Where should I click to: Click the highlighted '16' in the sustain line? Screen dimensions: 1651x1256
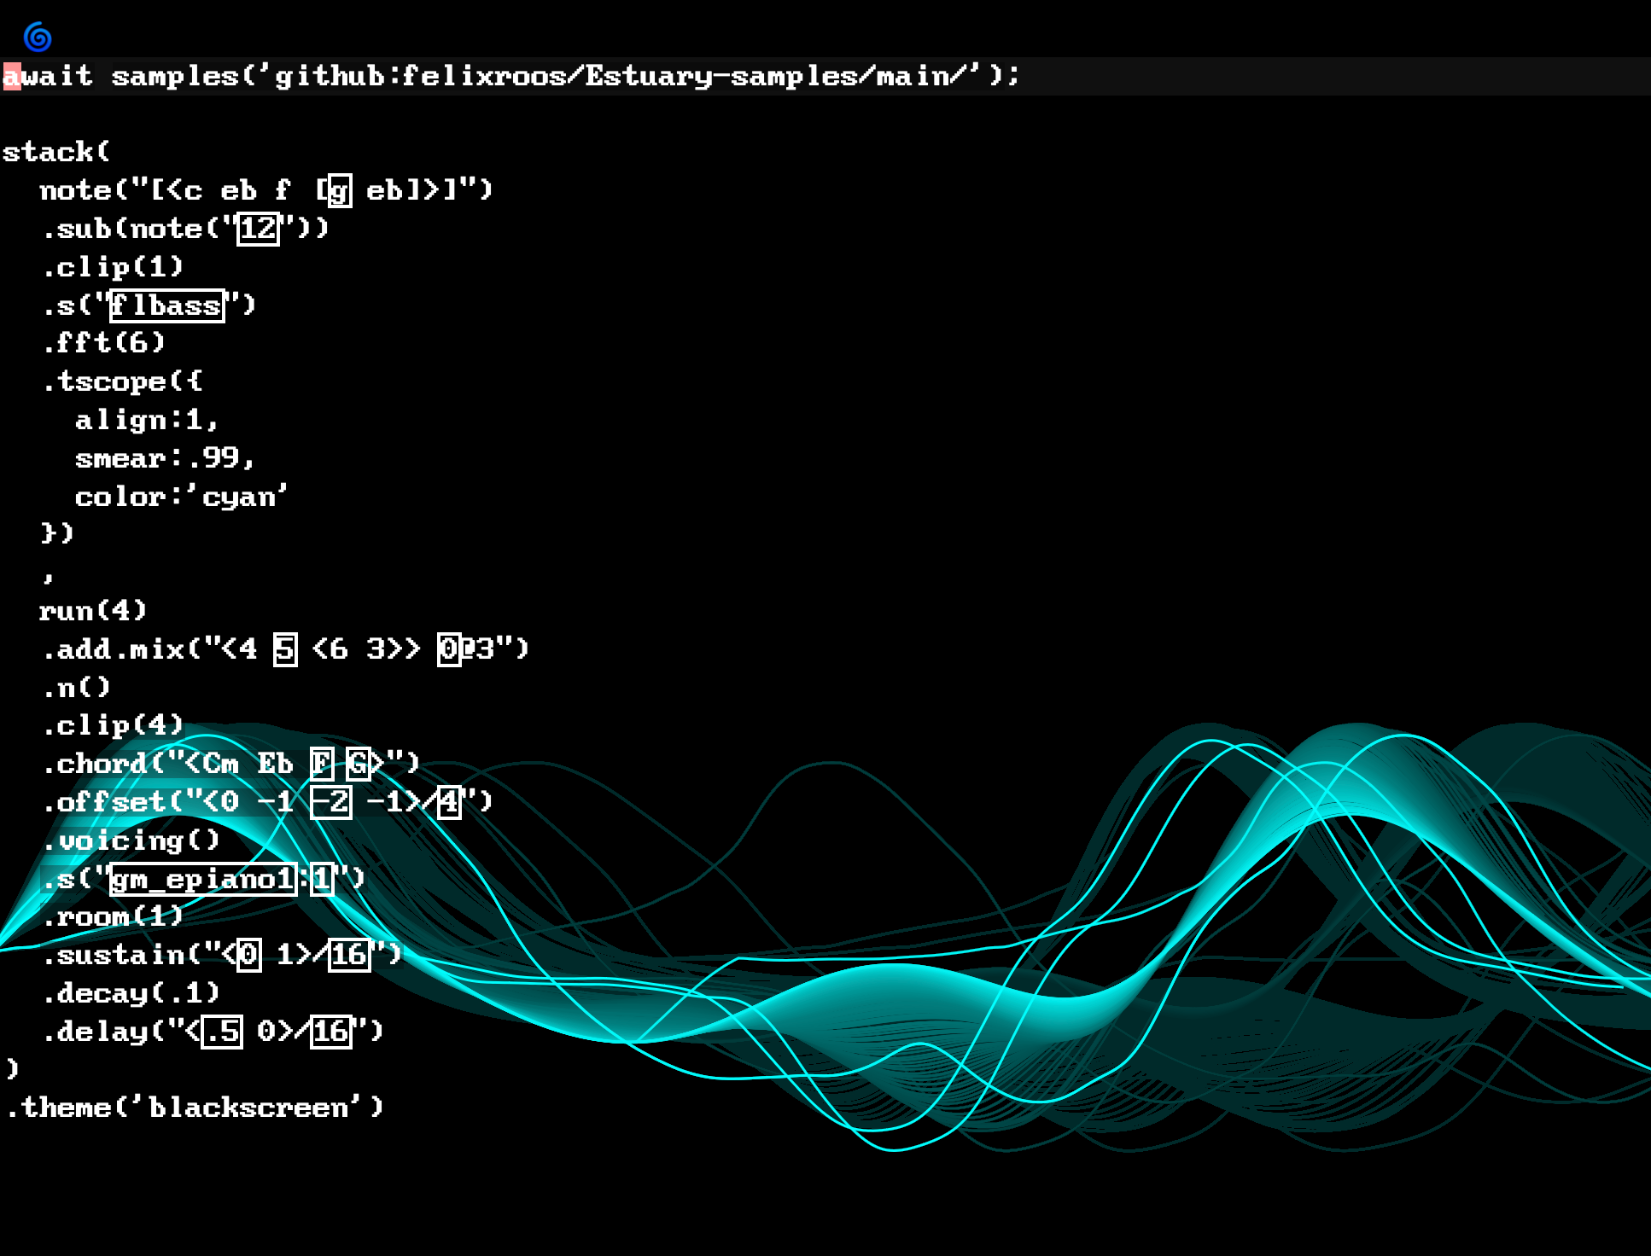coord(349,955)
